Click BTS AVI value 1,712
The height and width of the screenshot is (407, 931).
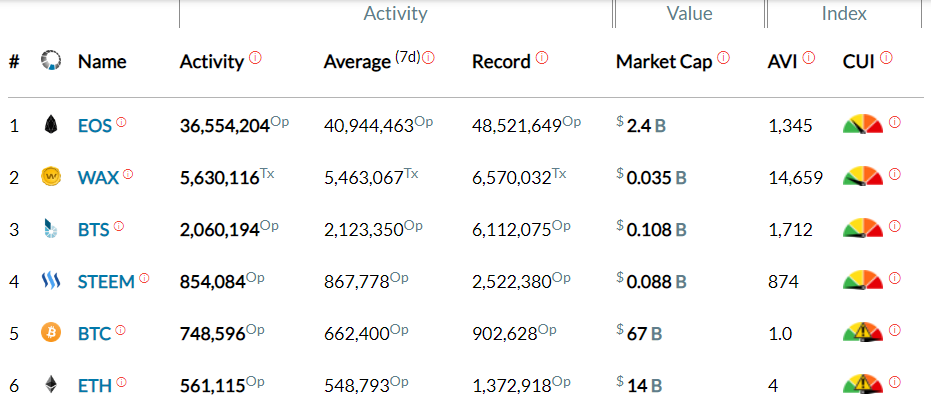tap(790, 230)
